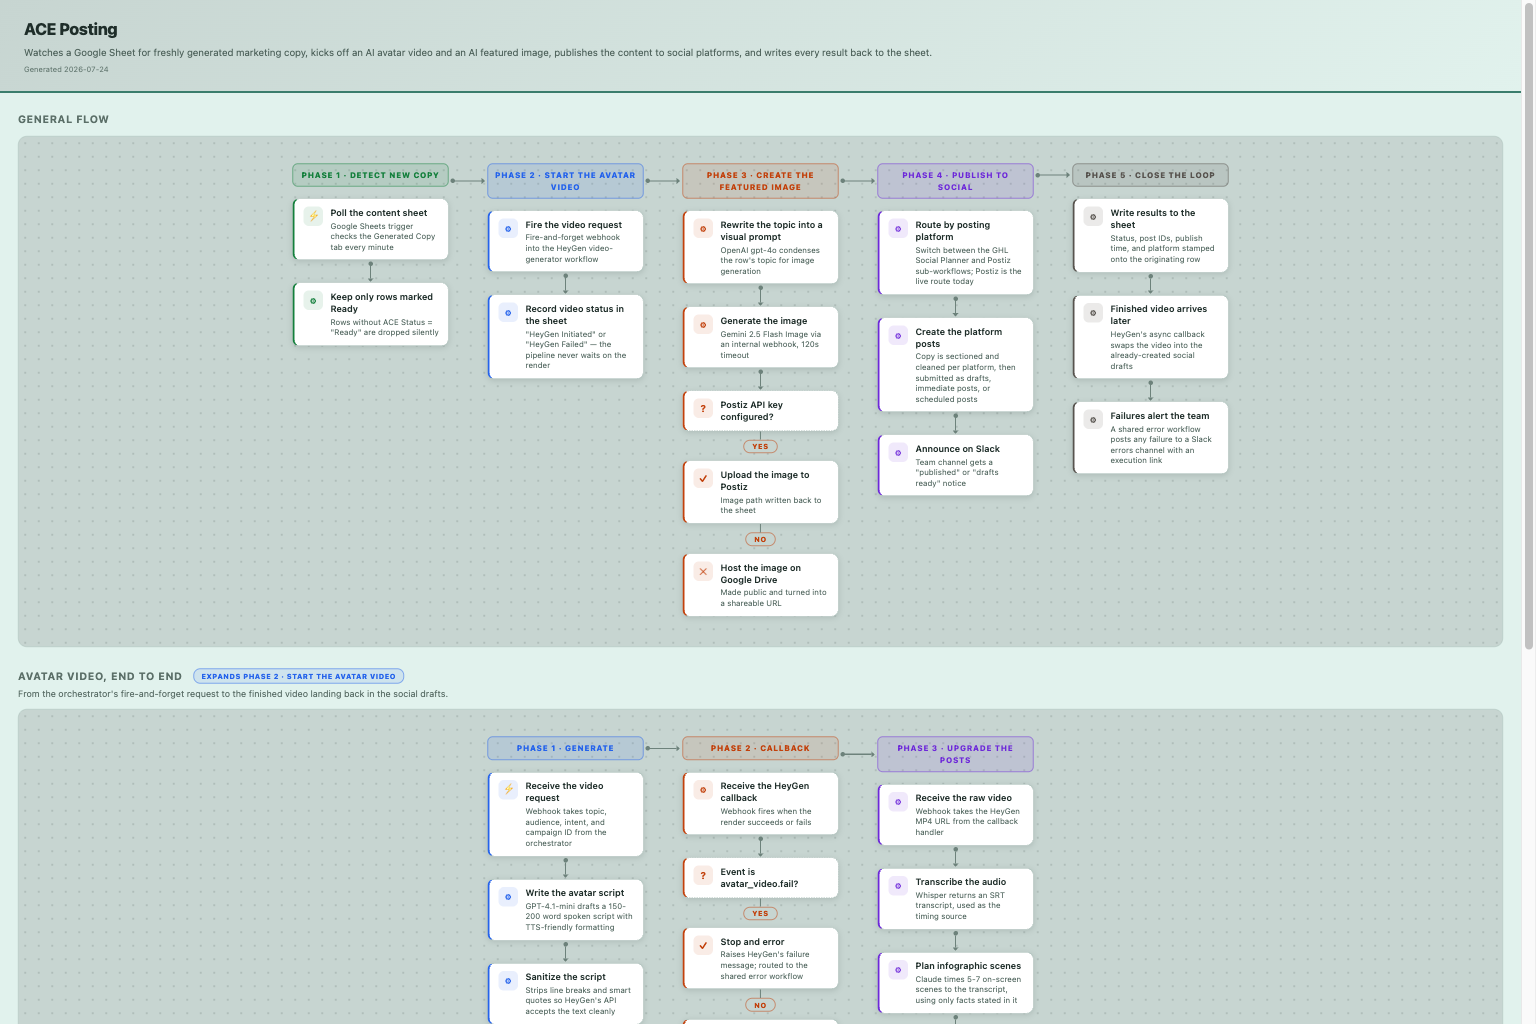Click the NO label below Stop and error
The image size is (1536, 1024).
click(760, 1005)
